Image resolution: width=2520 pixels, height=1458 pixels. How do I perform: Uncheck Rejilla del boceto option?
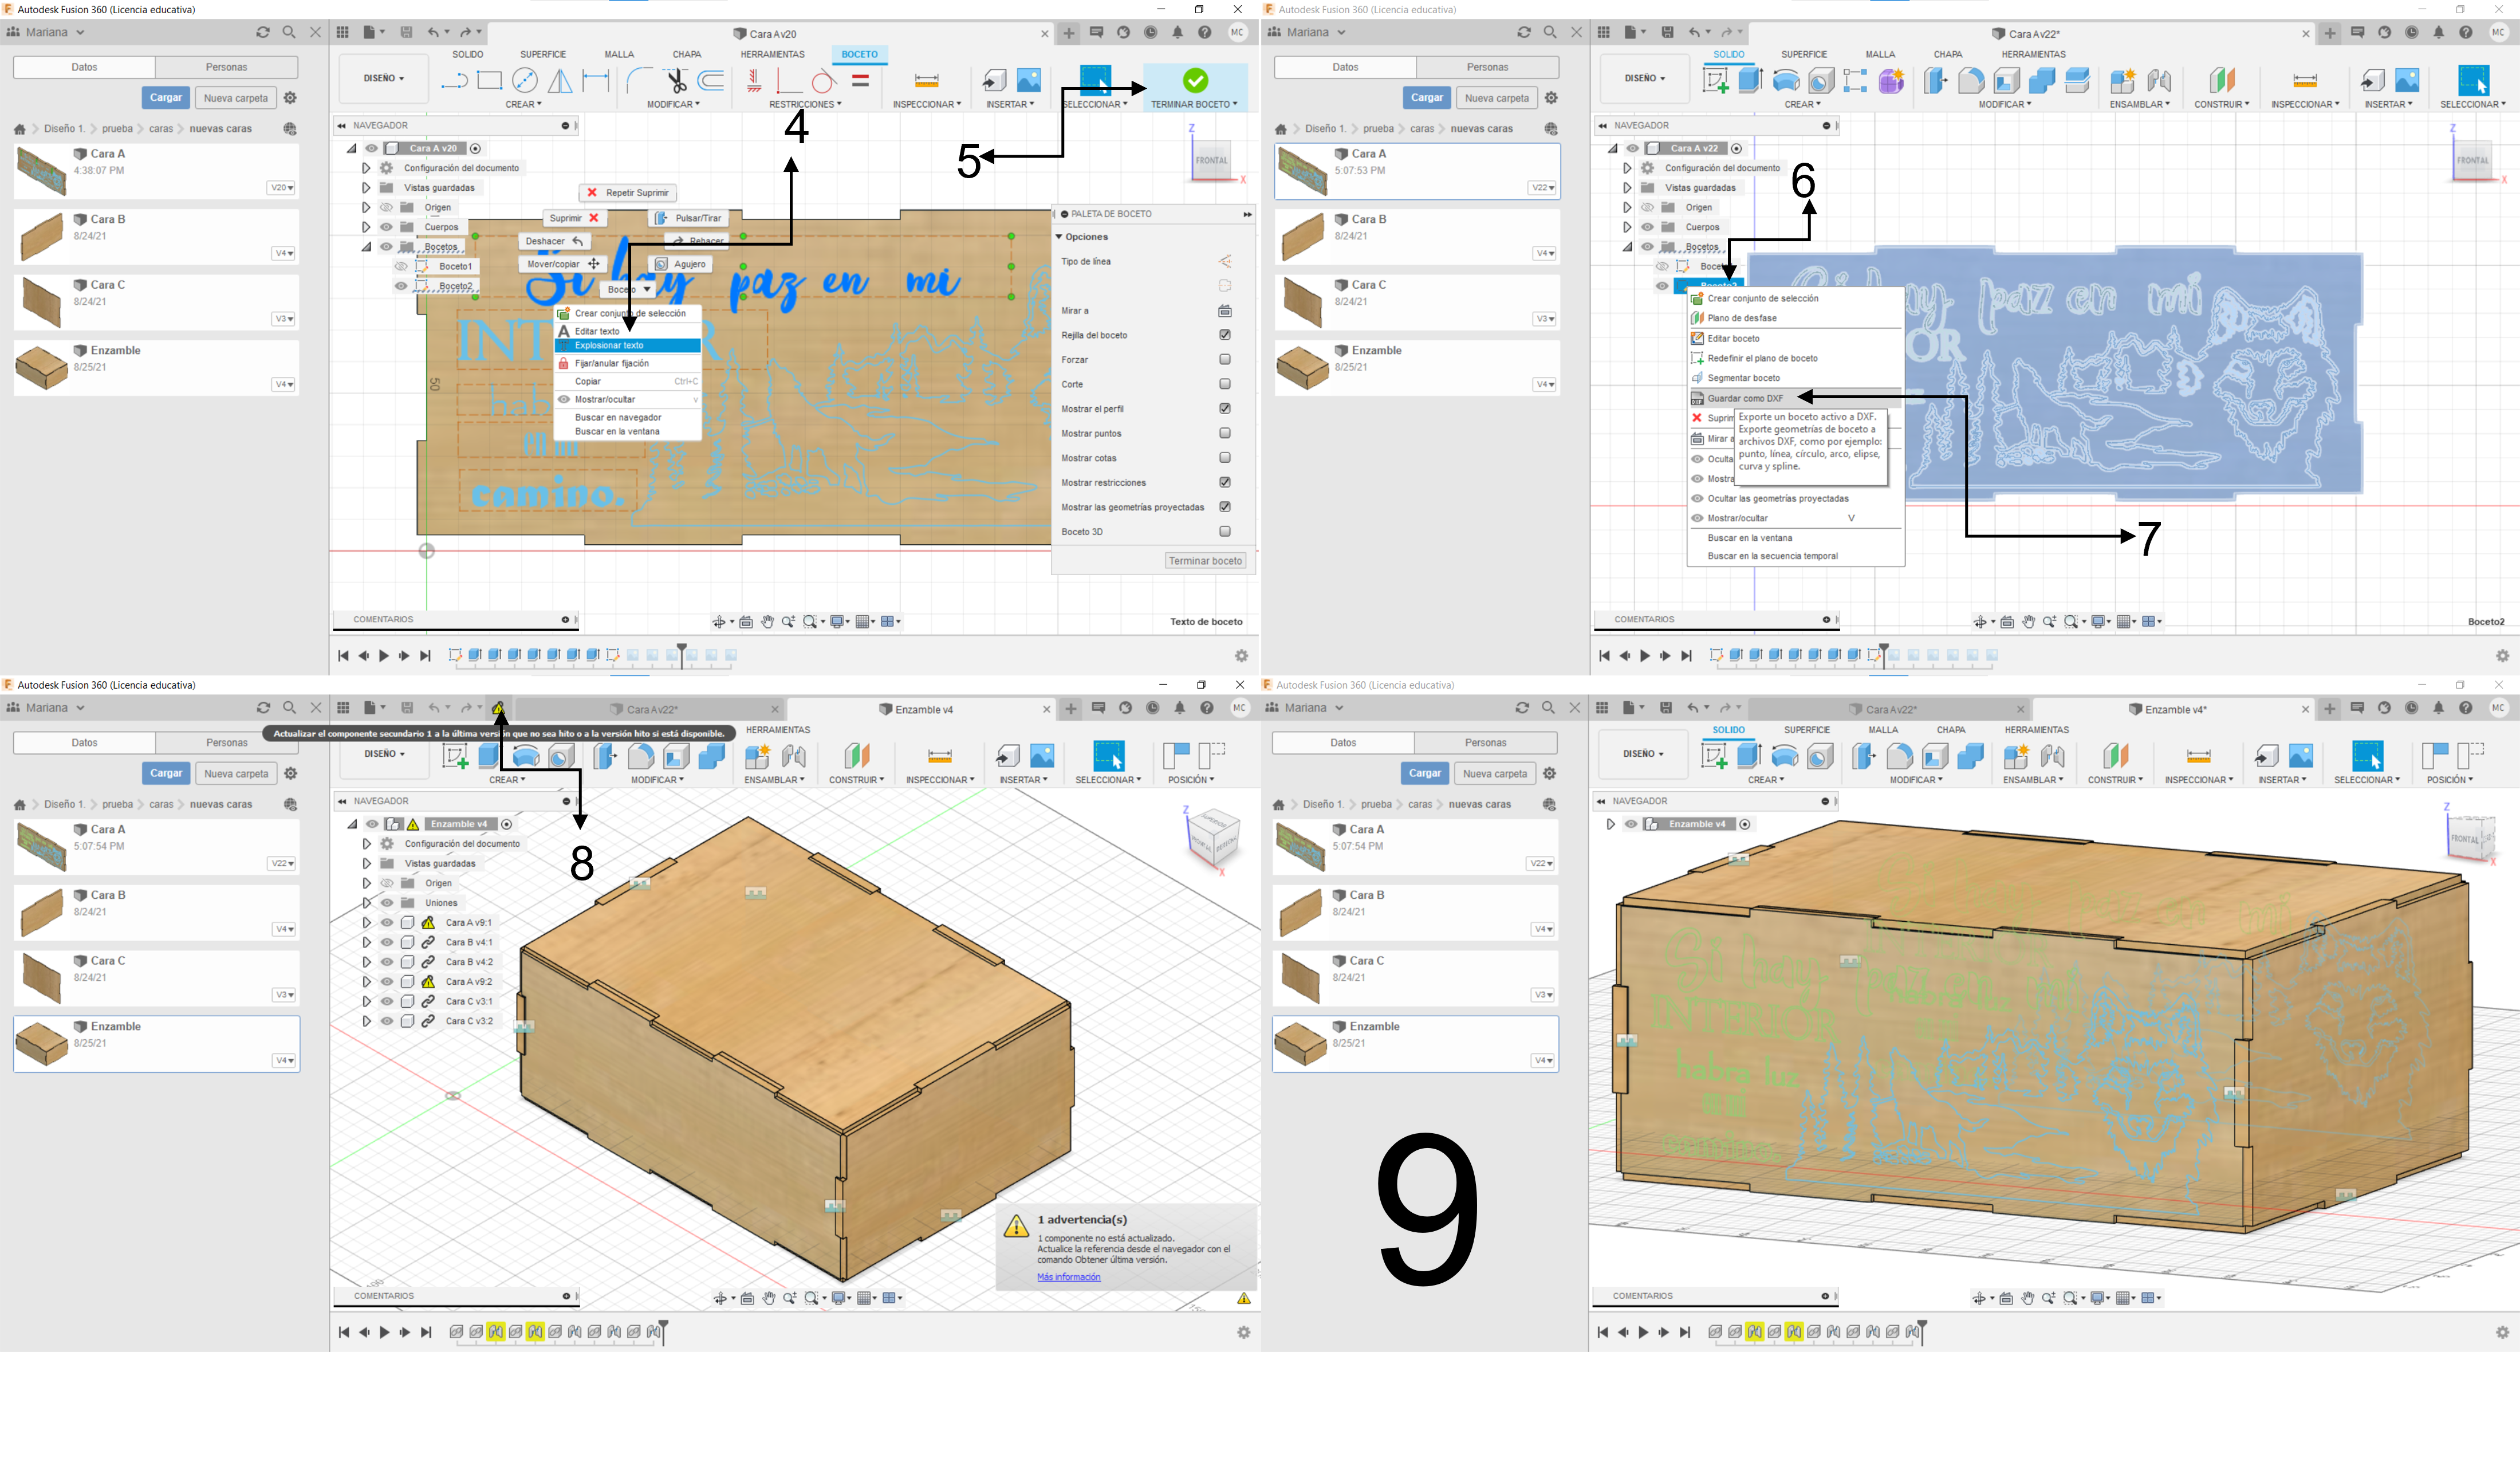(x=1224, y=335)
